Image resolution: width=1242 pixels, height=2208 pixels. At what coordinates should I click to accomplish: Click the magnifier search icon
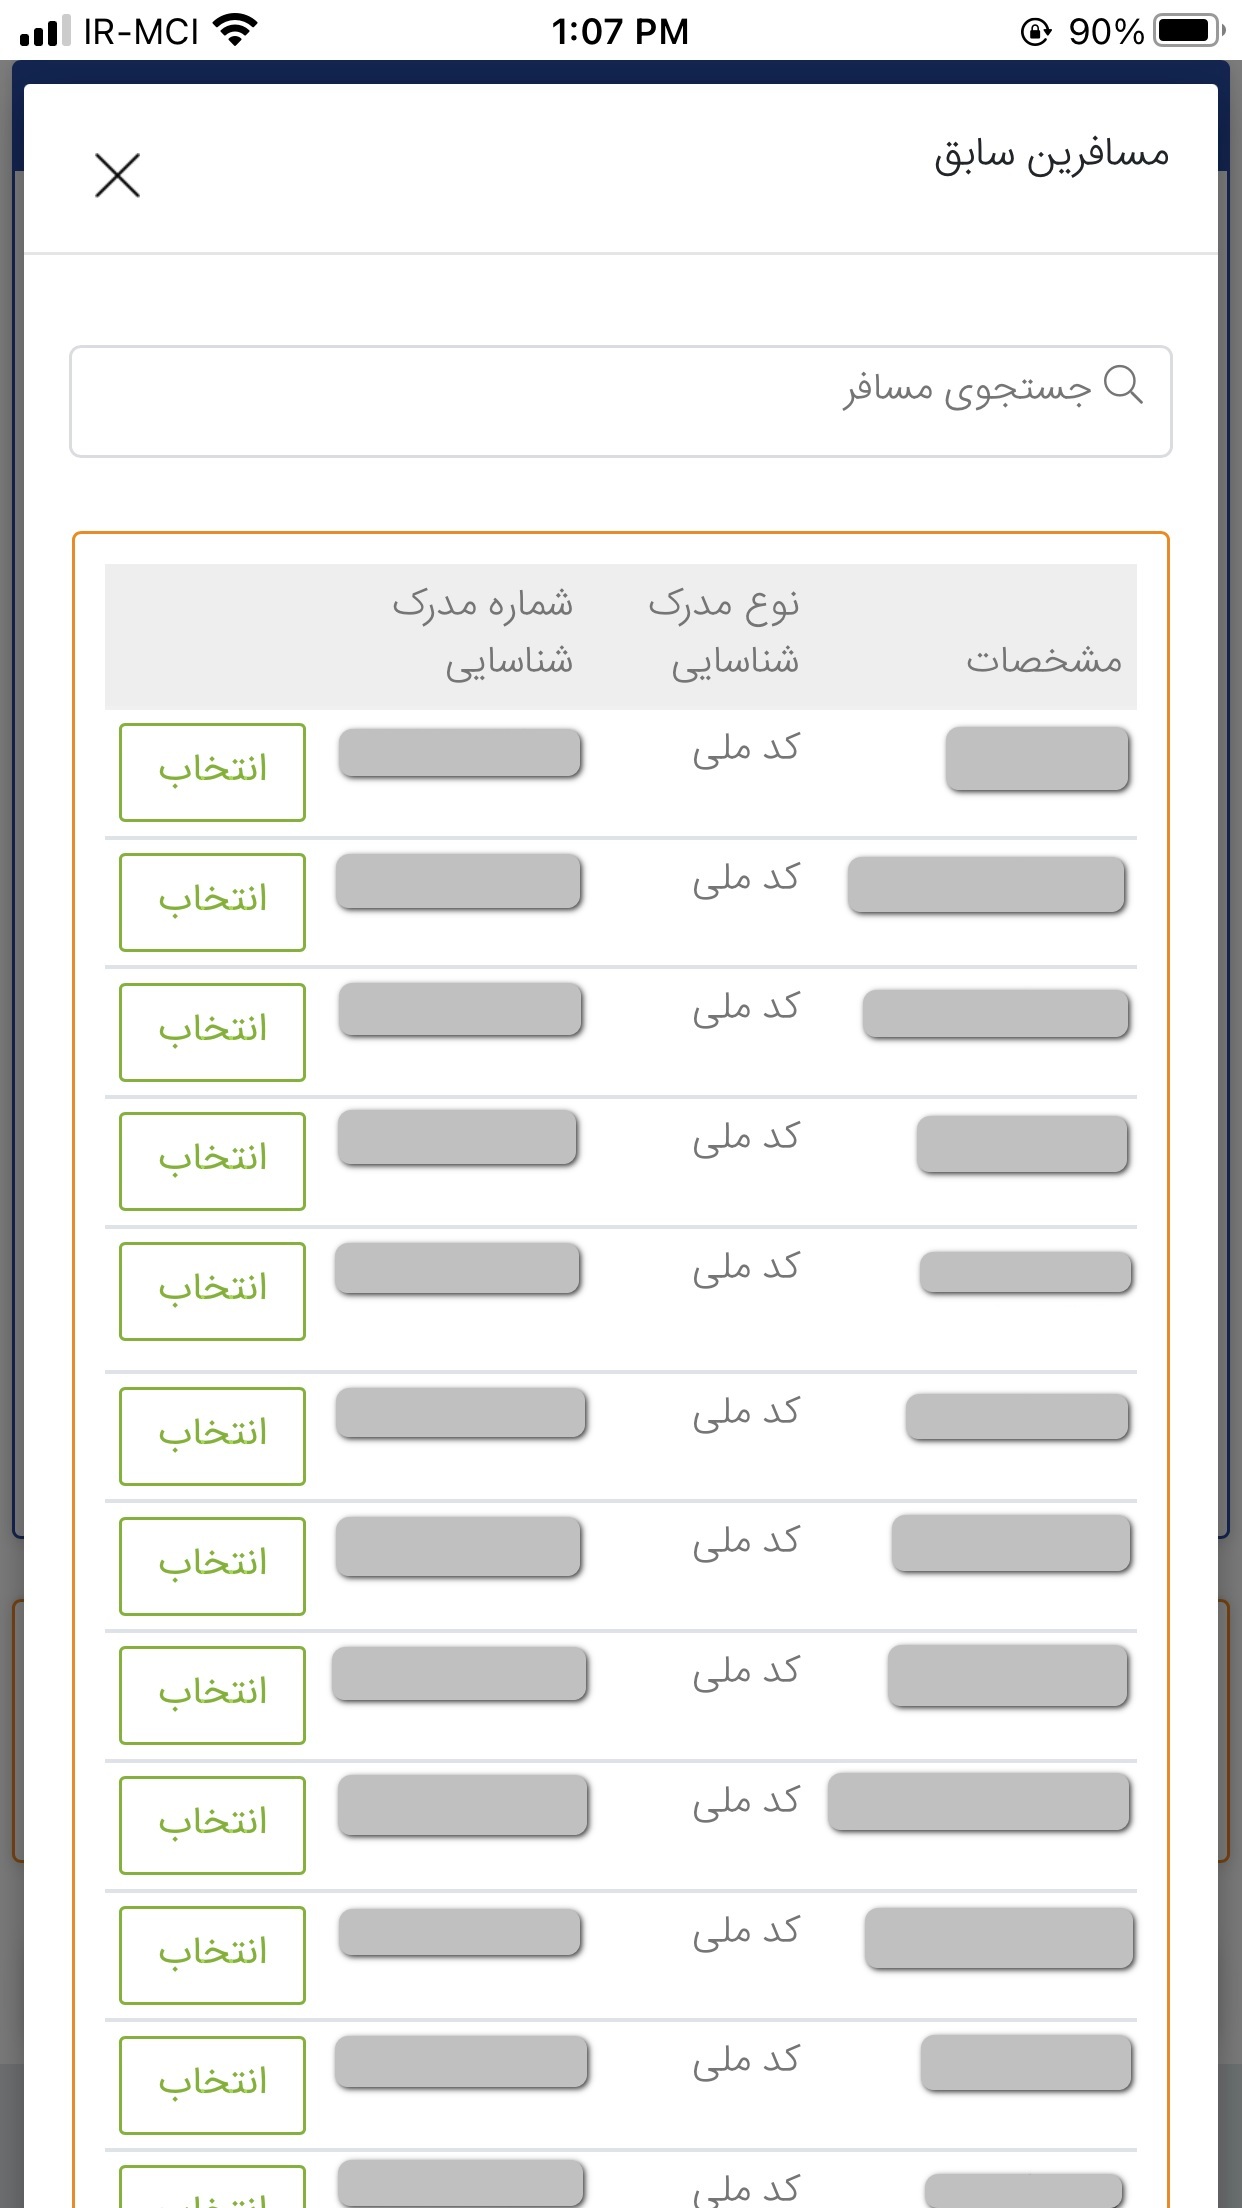1123,385
